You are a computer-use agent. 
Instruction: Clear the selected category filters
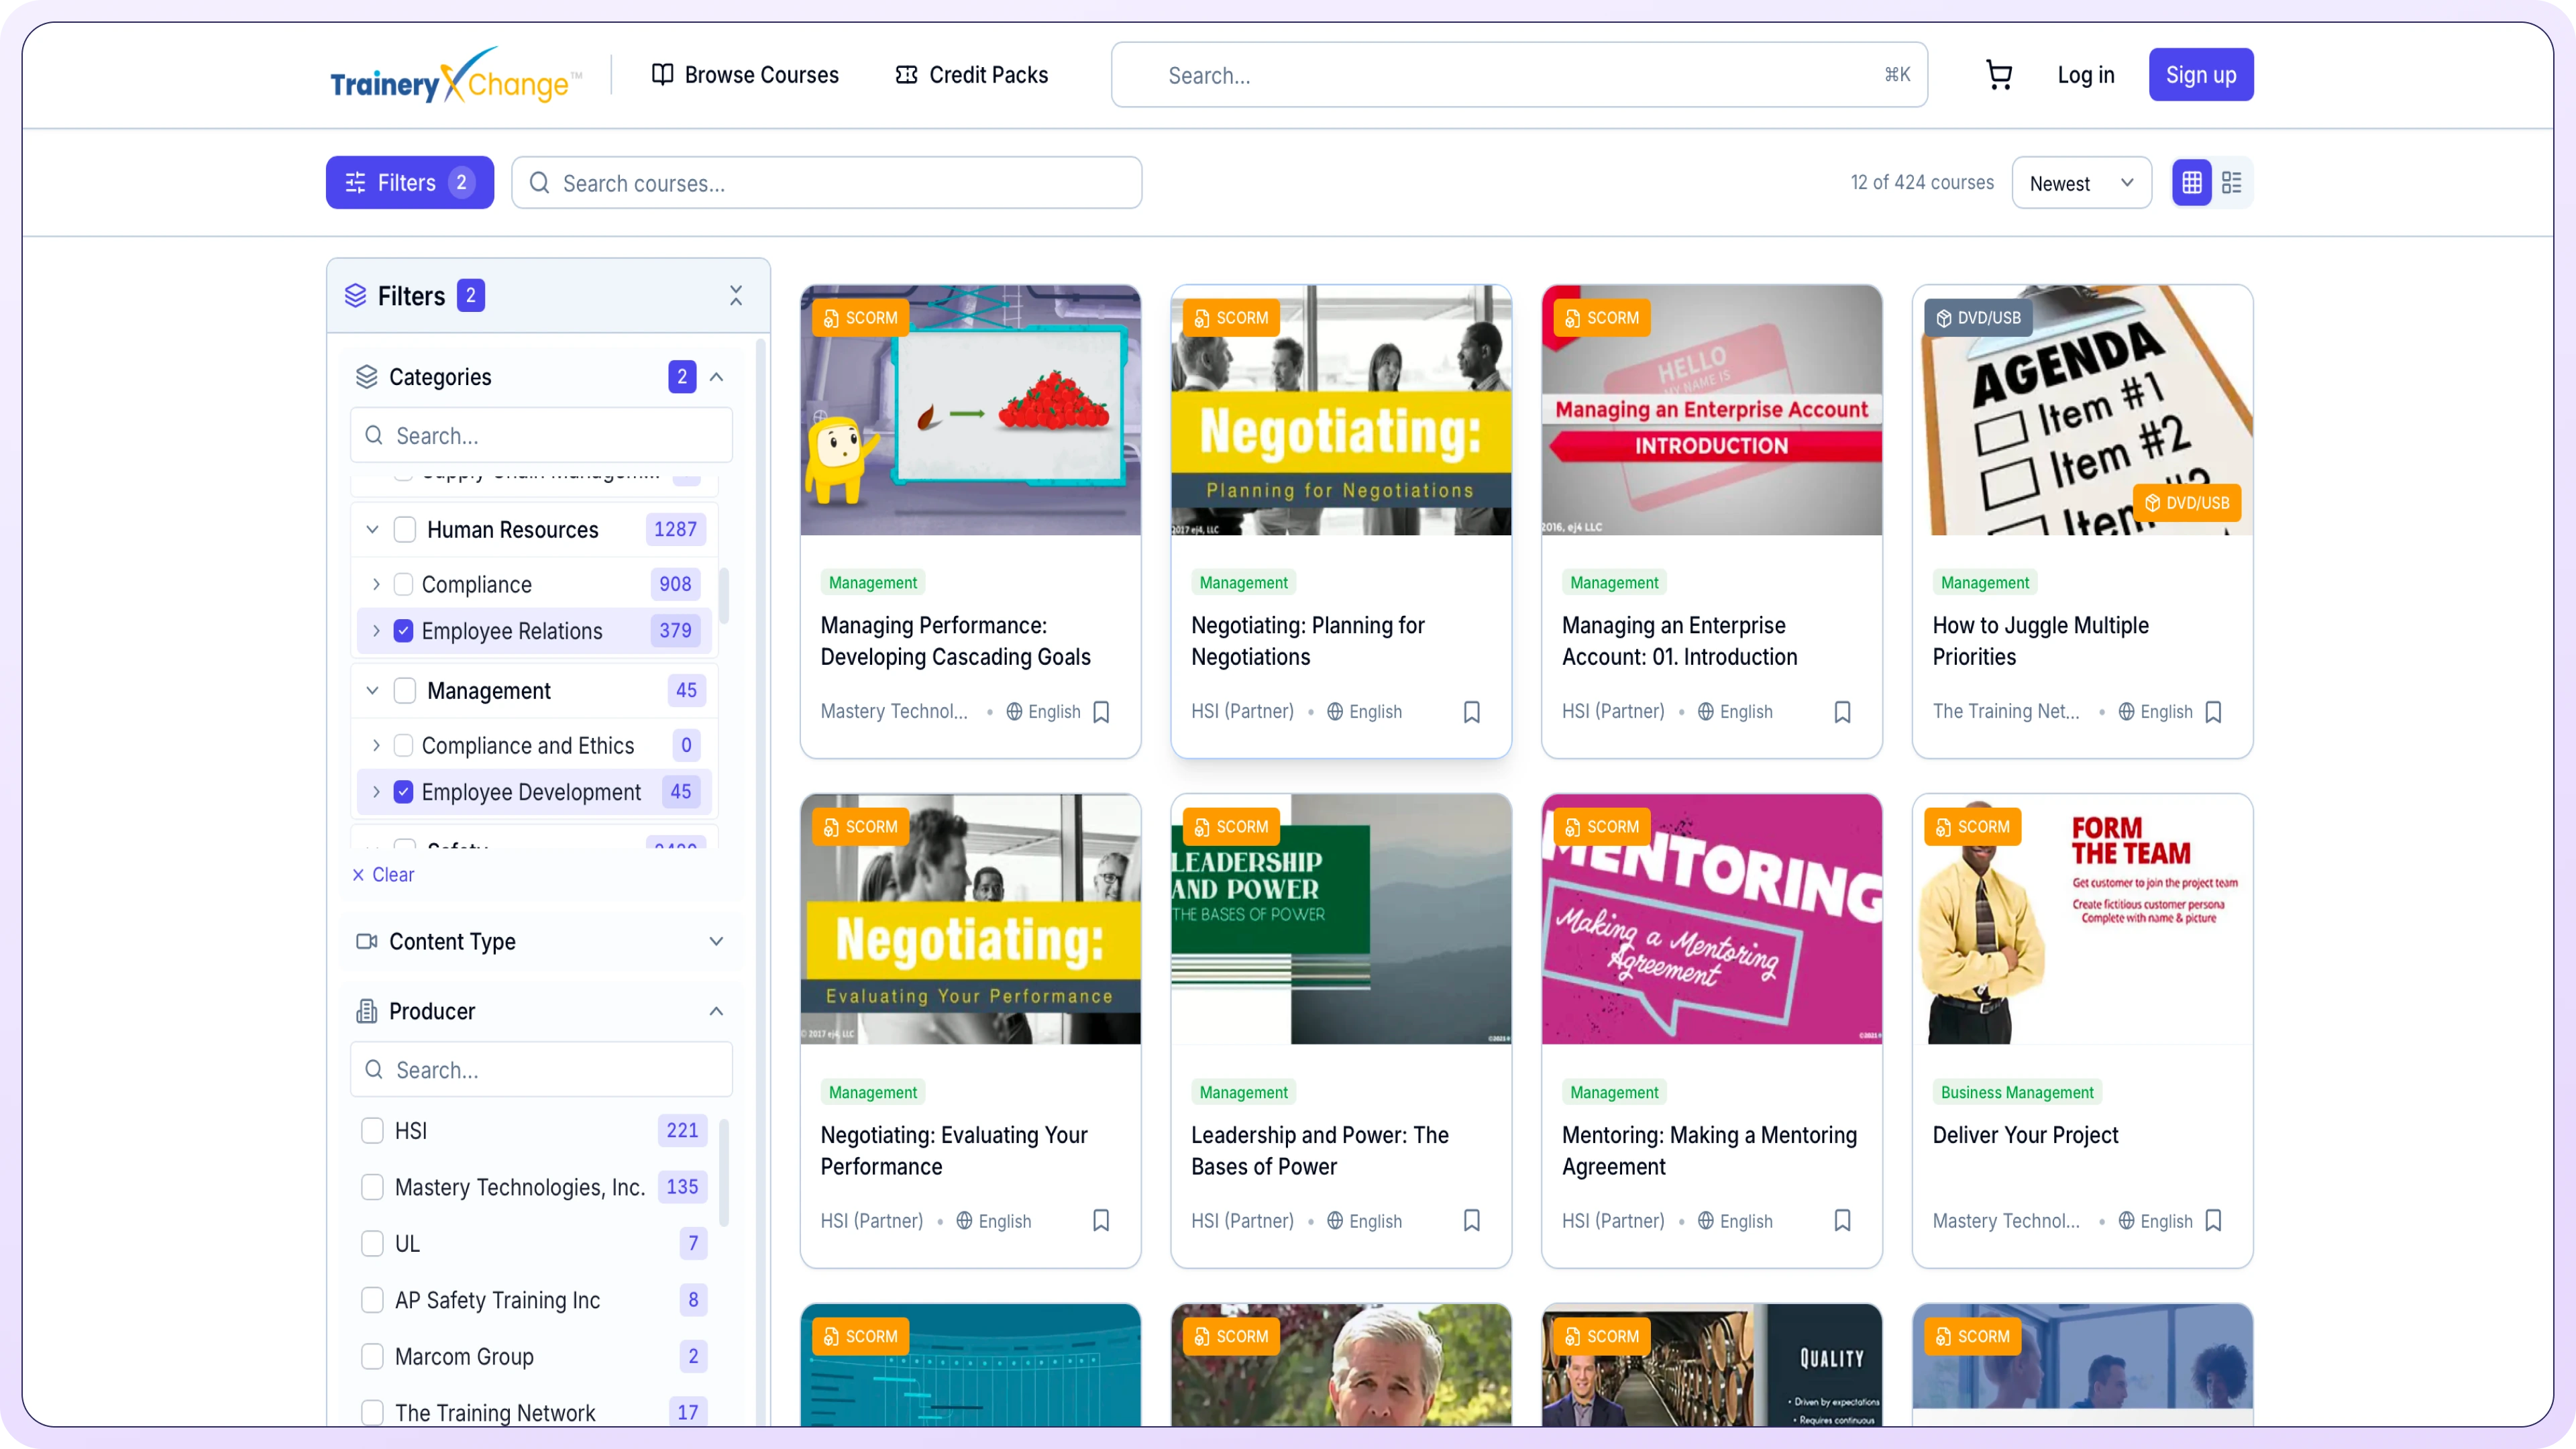pos(383,875)
